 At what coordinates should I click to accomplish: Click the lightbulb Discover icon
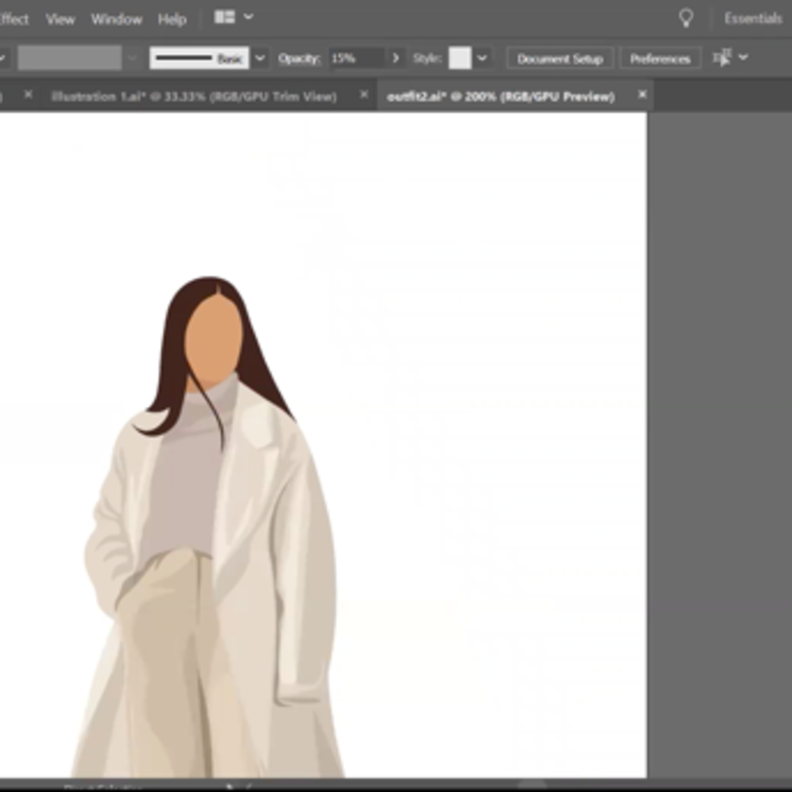686,18
